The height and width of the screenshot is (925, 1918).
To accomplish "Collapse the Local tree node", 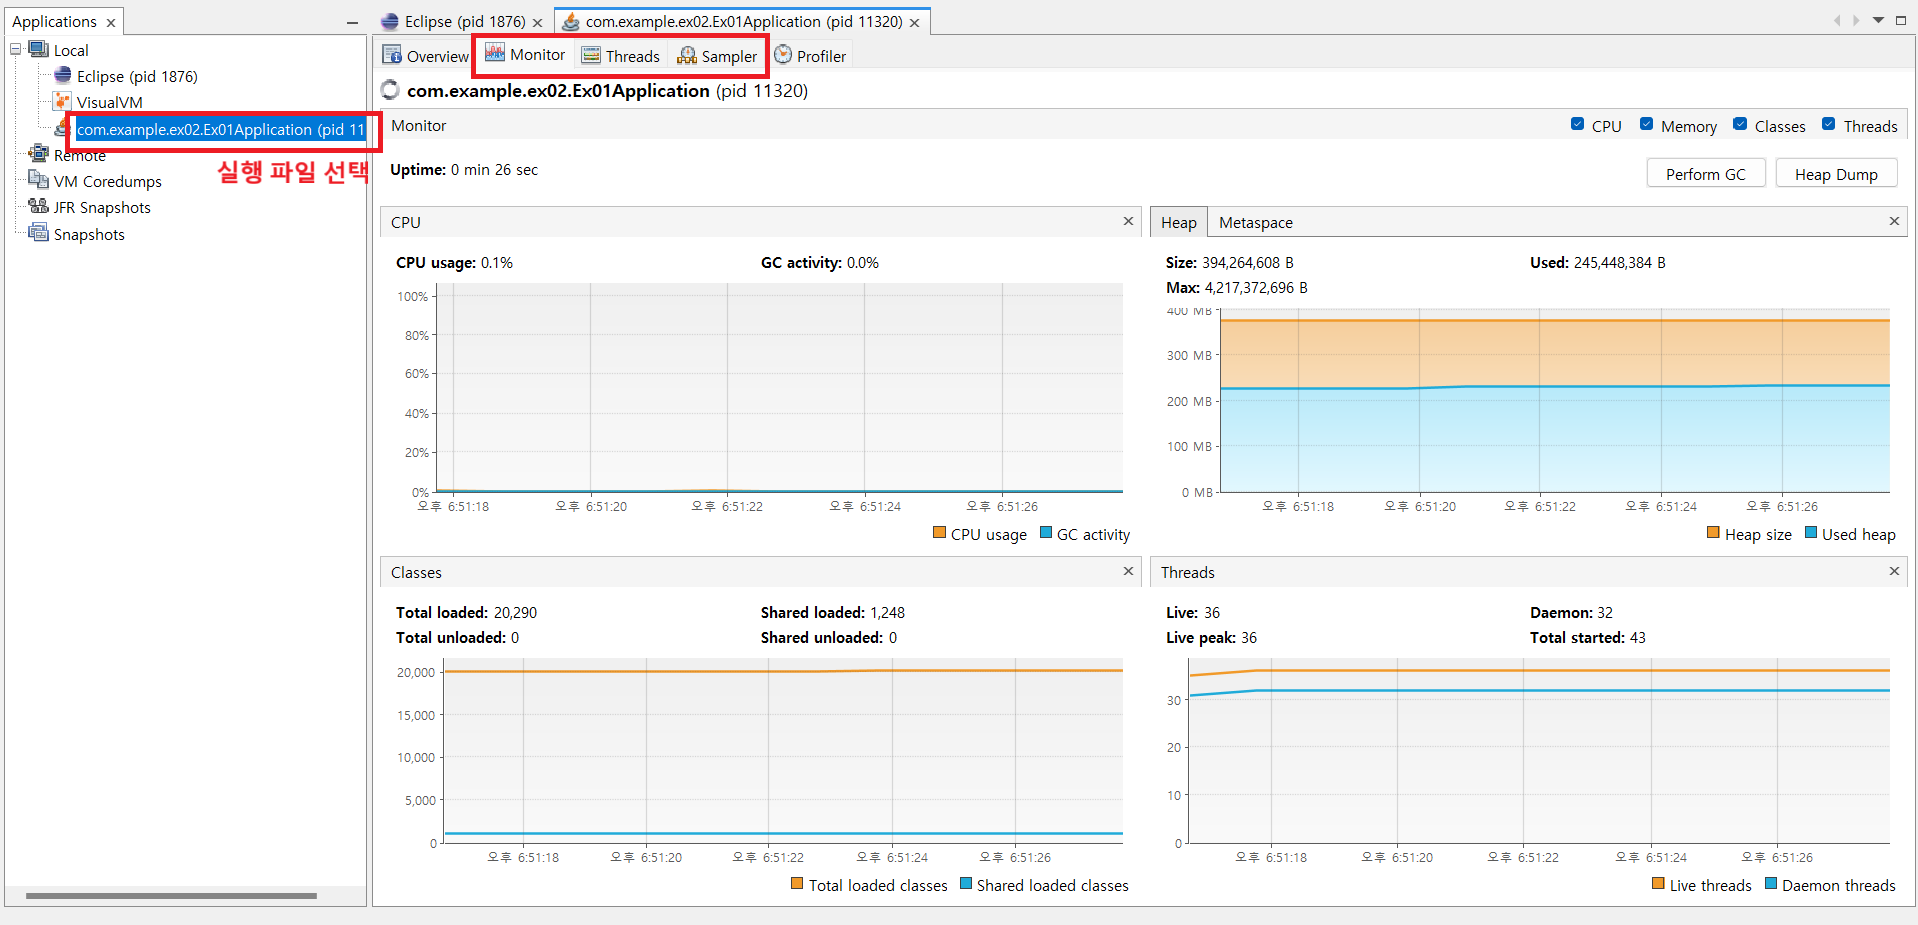I will pyautogui.click(x=15, y=49).
